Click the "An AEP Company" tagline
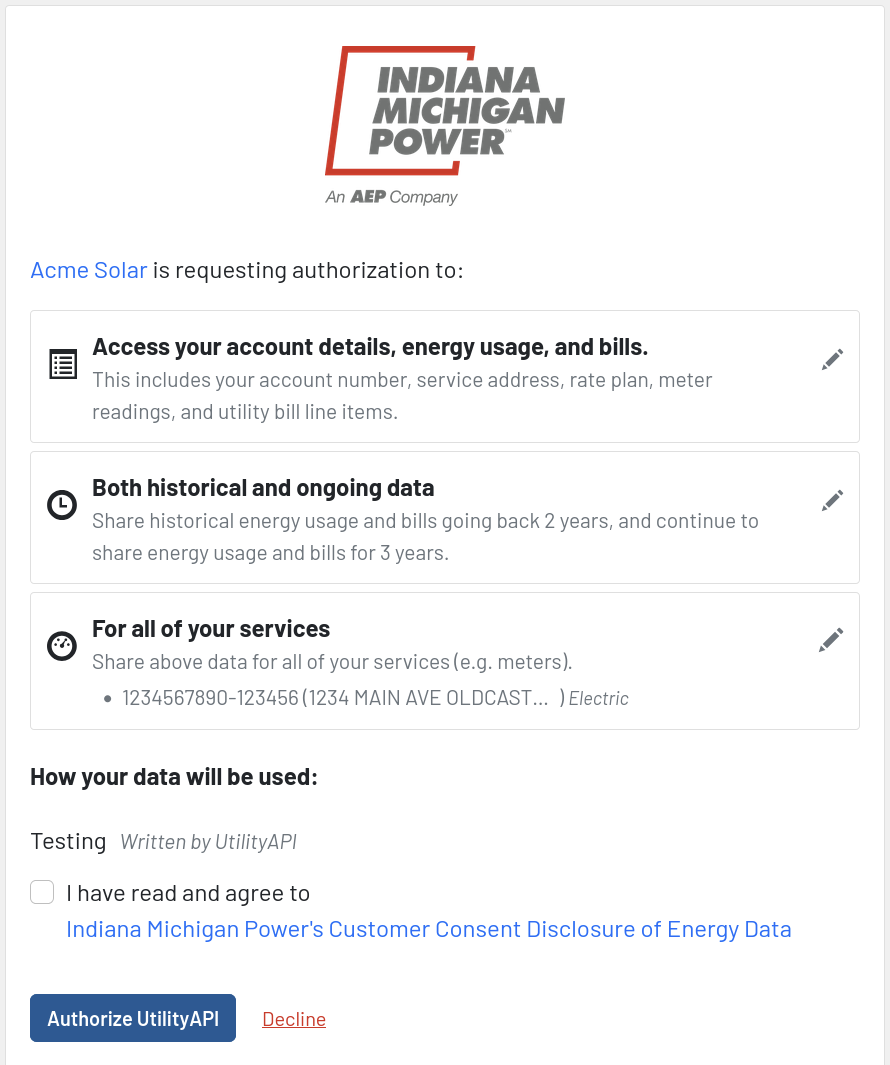890x1065 pixels. (391, 197)
